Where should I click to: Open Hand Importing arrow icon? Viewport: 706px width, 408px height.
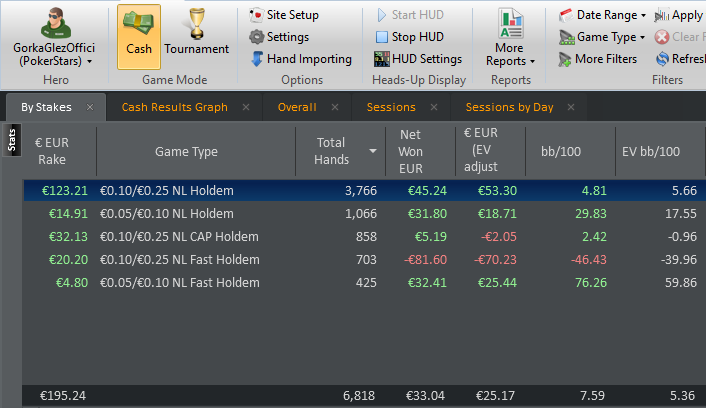[x=257, y=59]
